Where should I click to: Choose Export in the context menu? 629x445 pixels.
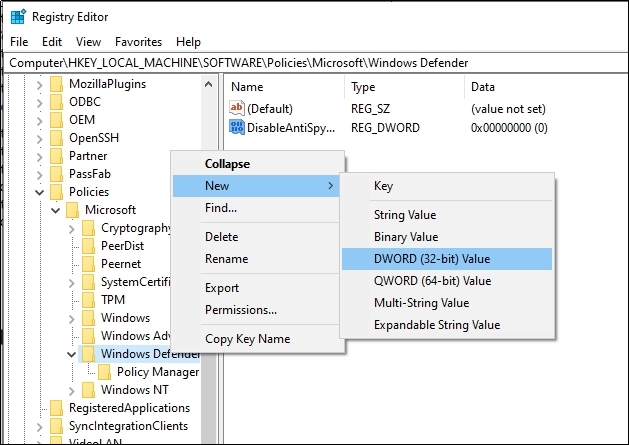[x=258, y=288]
